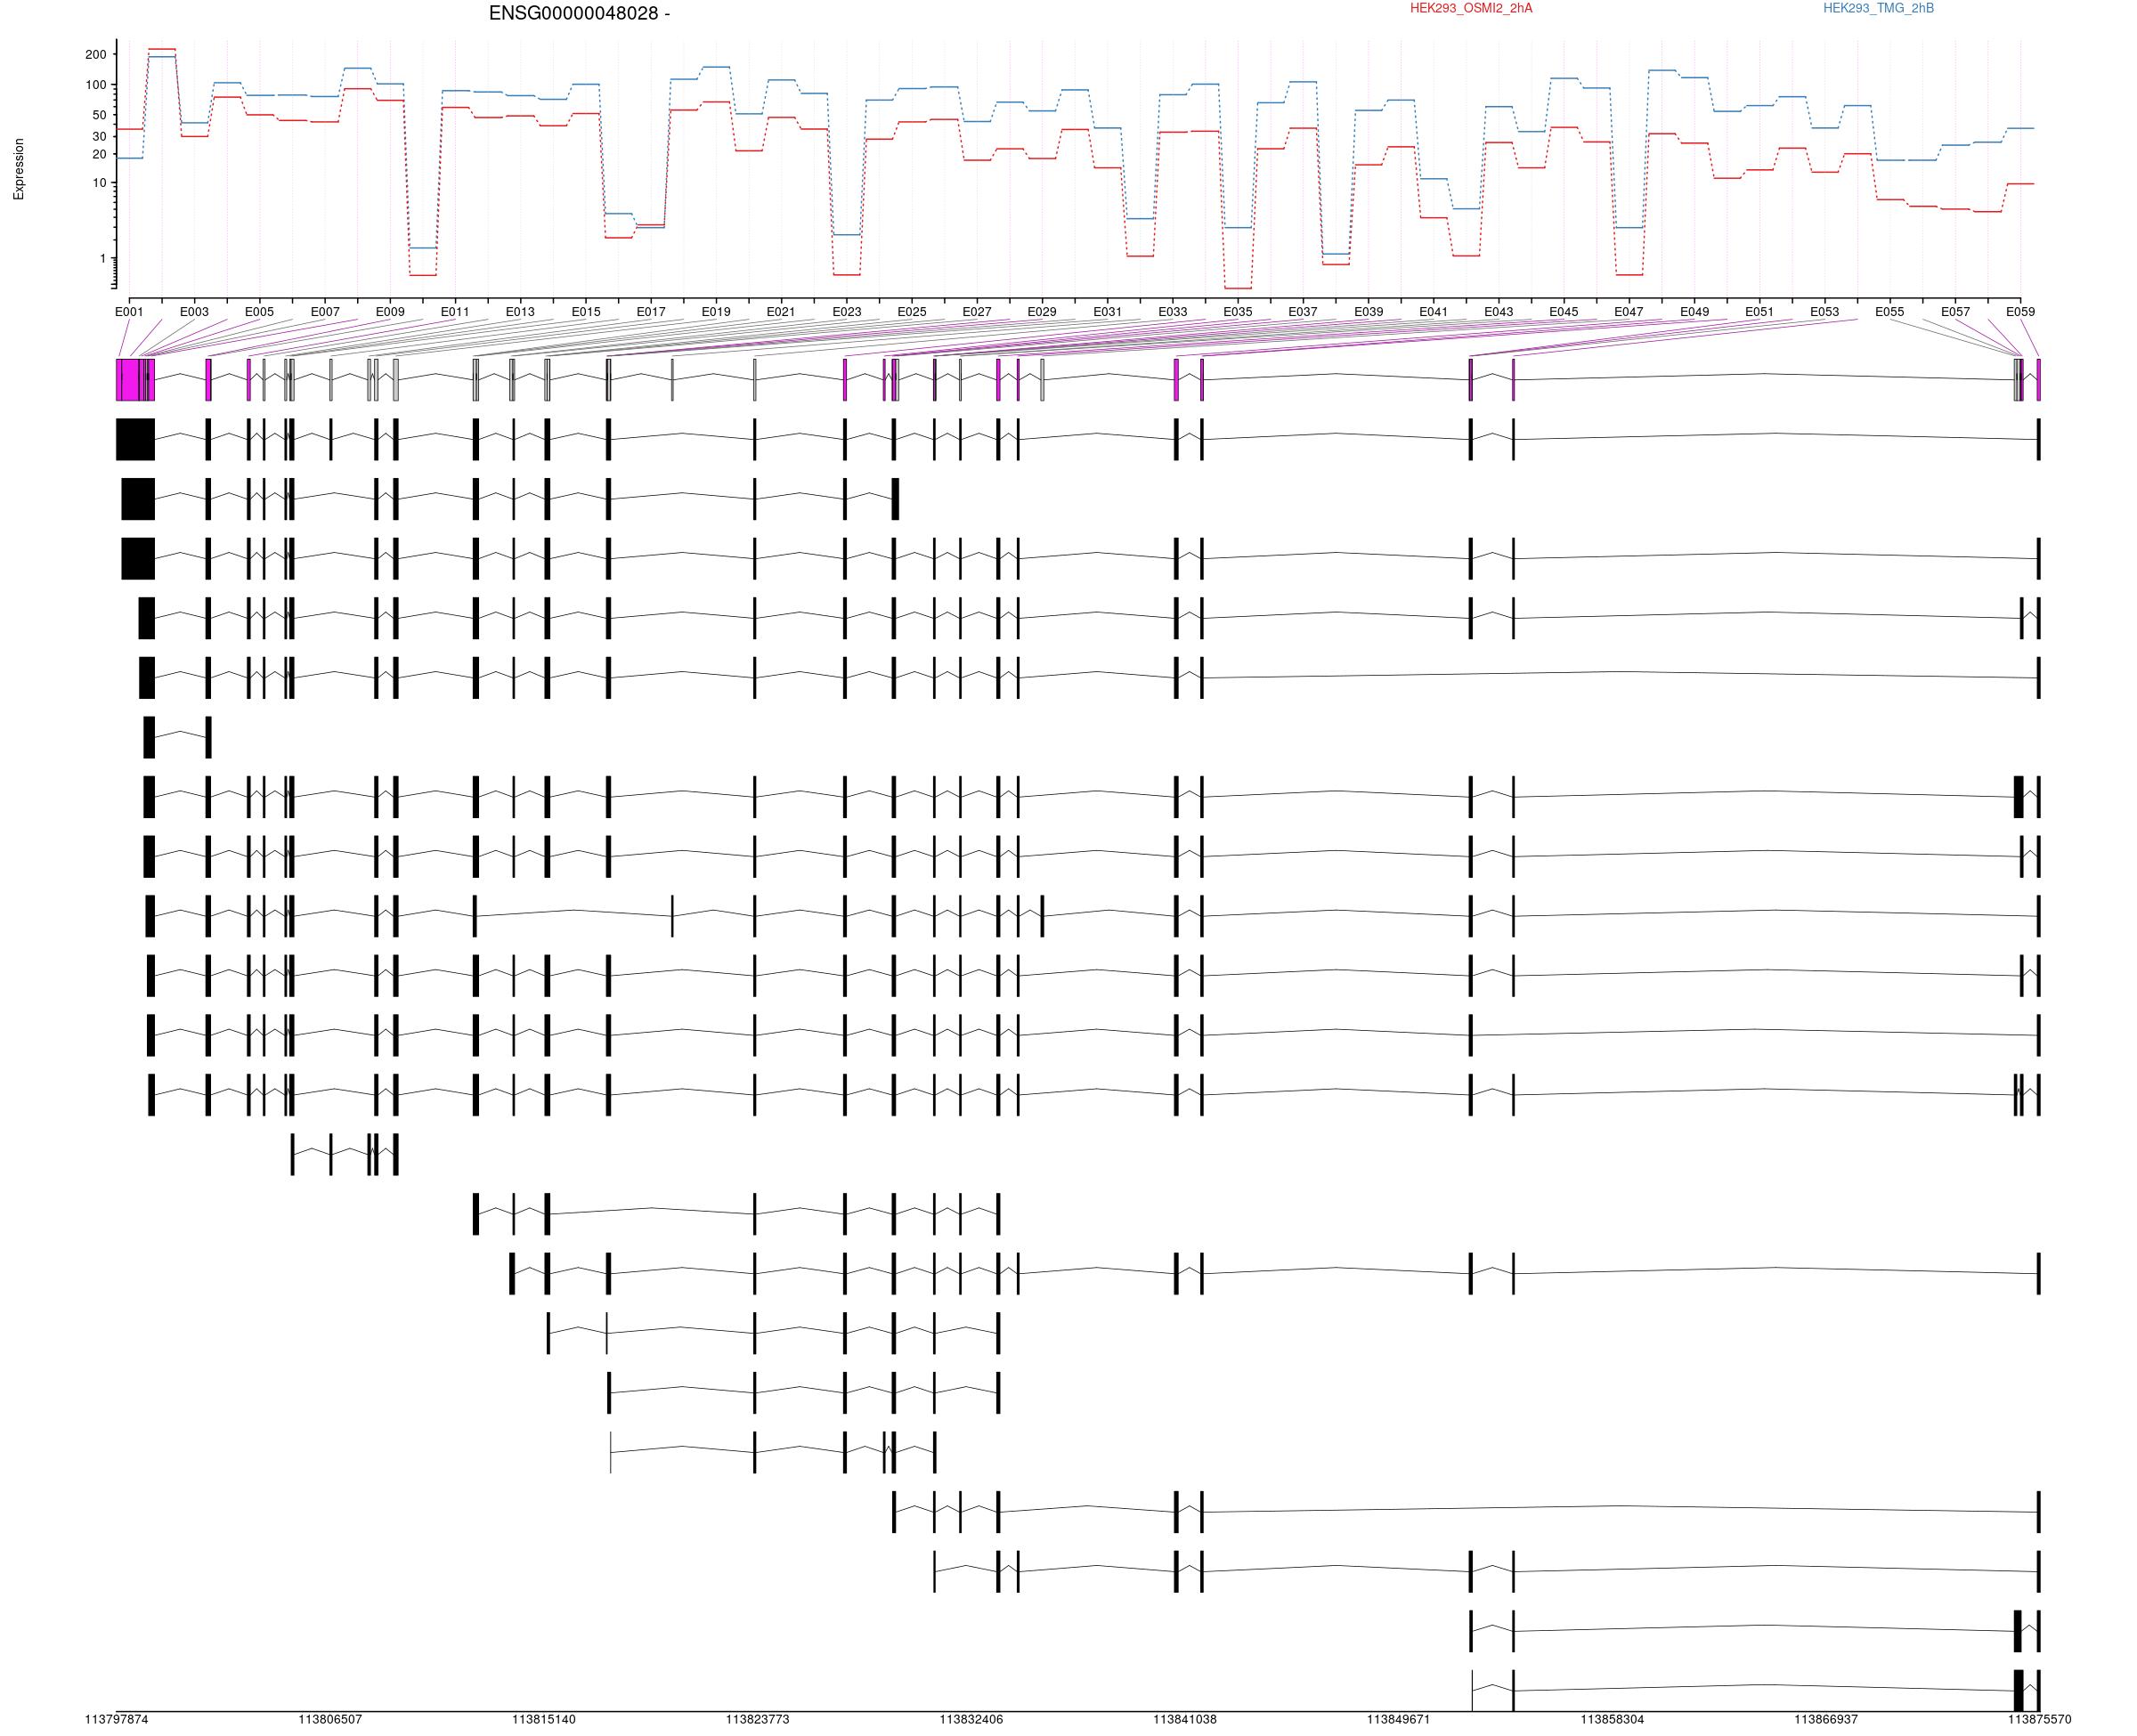Viewport: 2137px width, 1736px height.
Task: Click genomic coordinate 113875570
Action: click(2040, 1720)
